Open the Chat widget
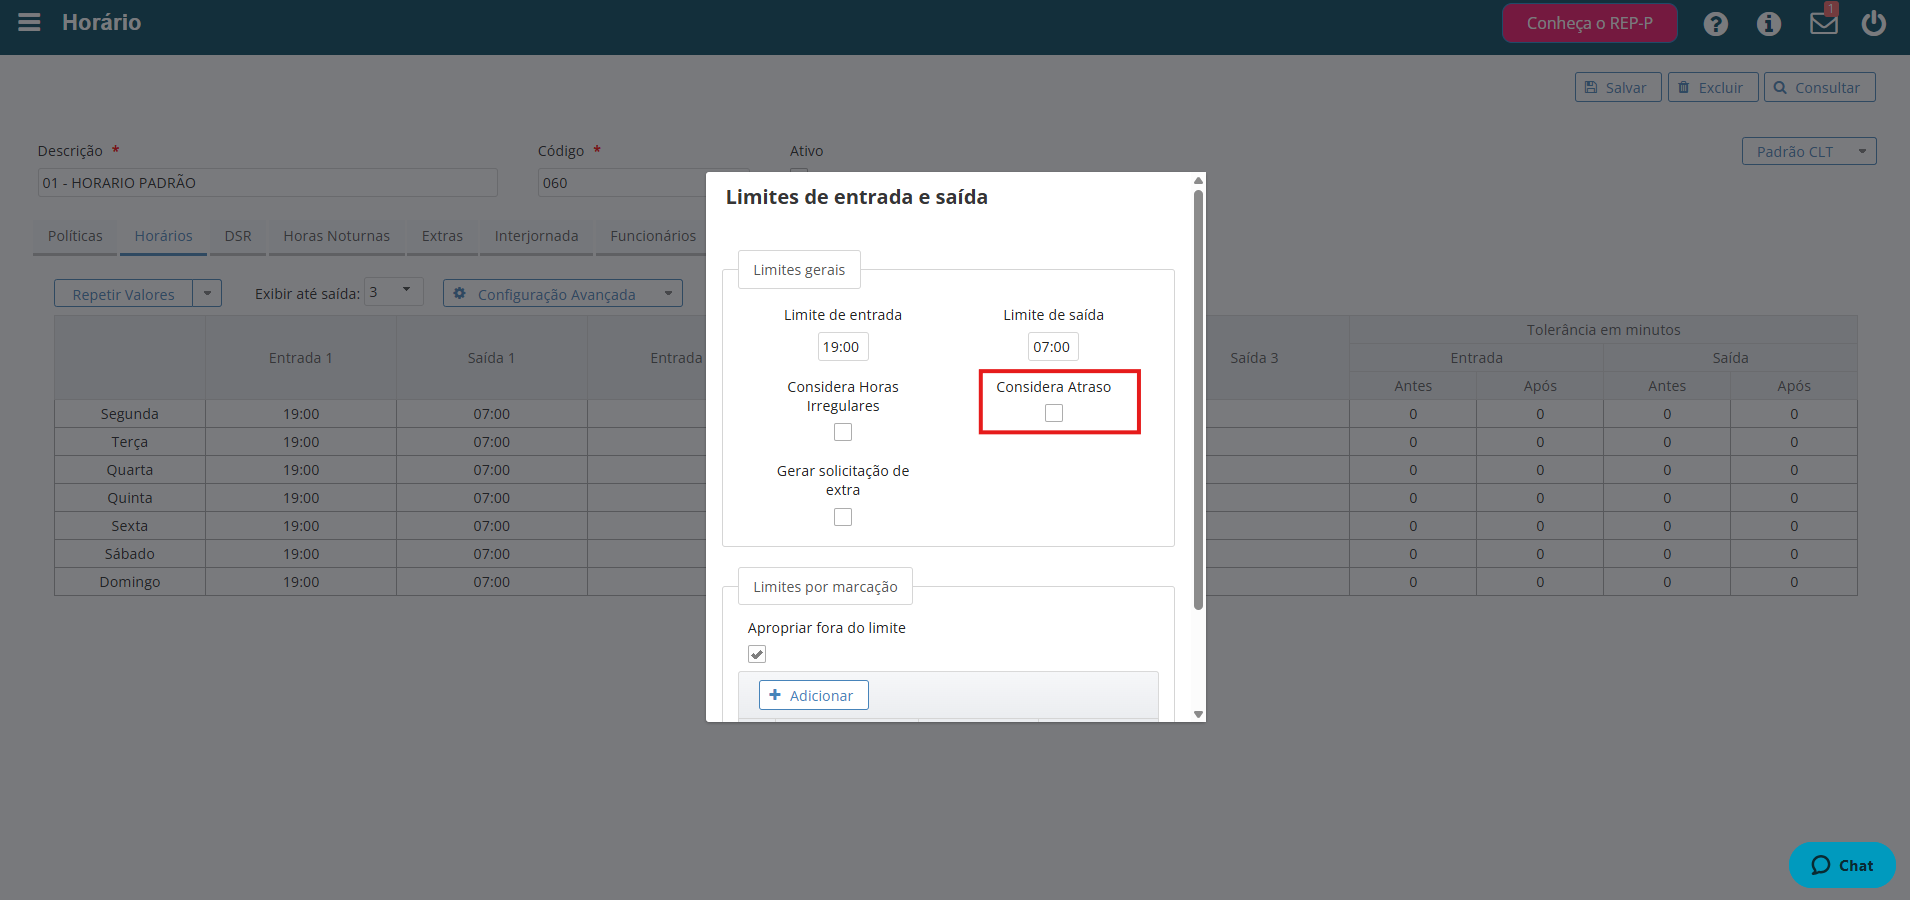The height and width of the screenshot is (900, 1910). 1842,865
